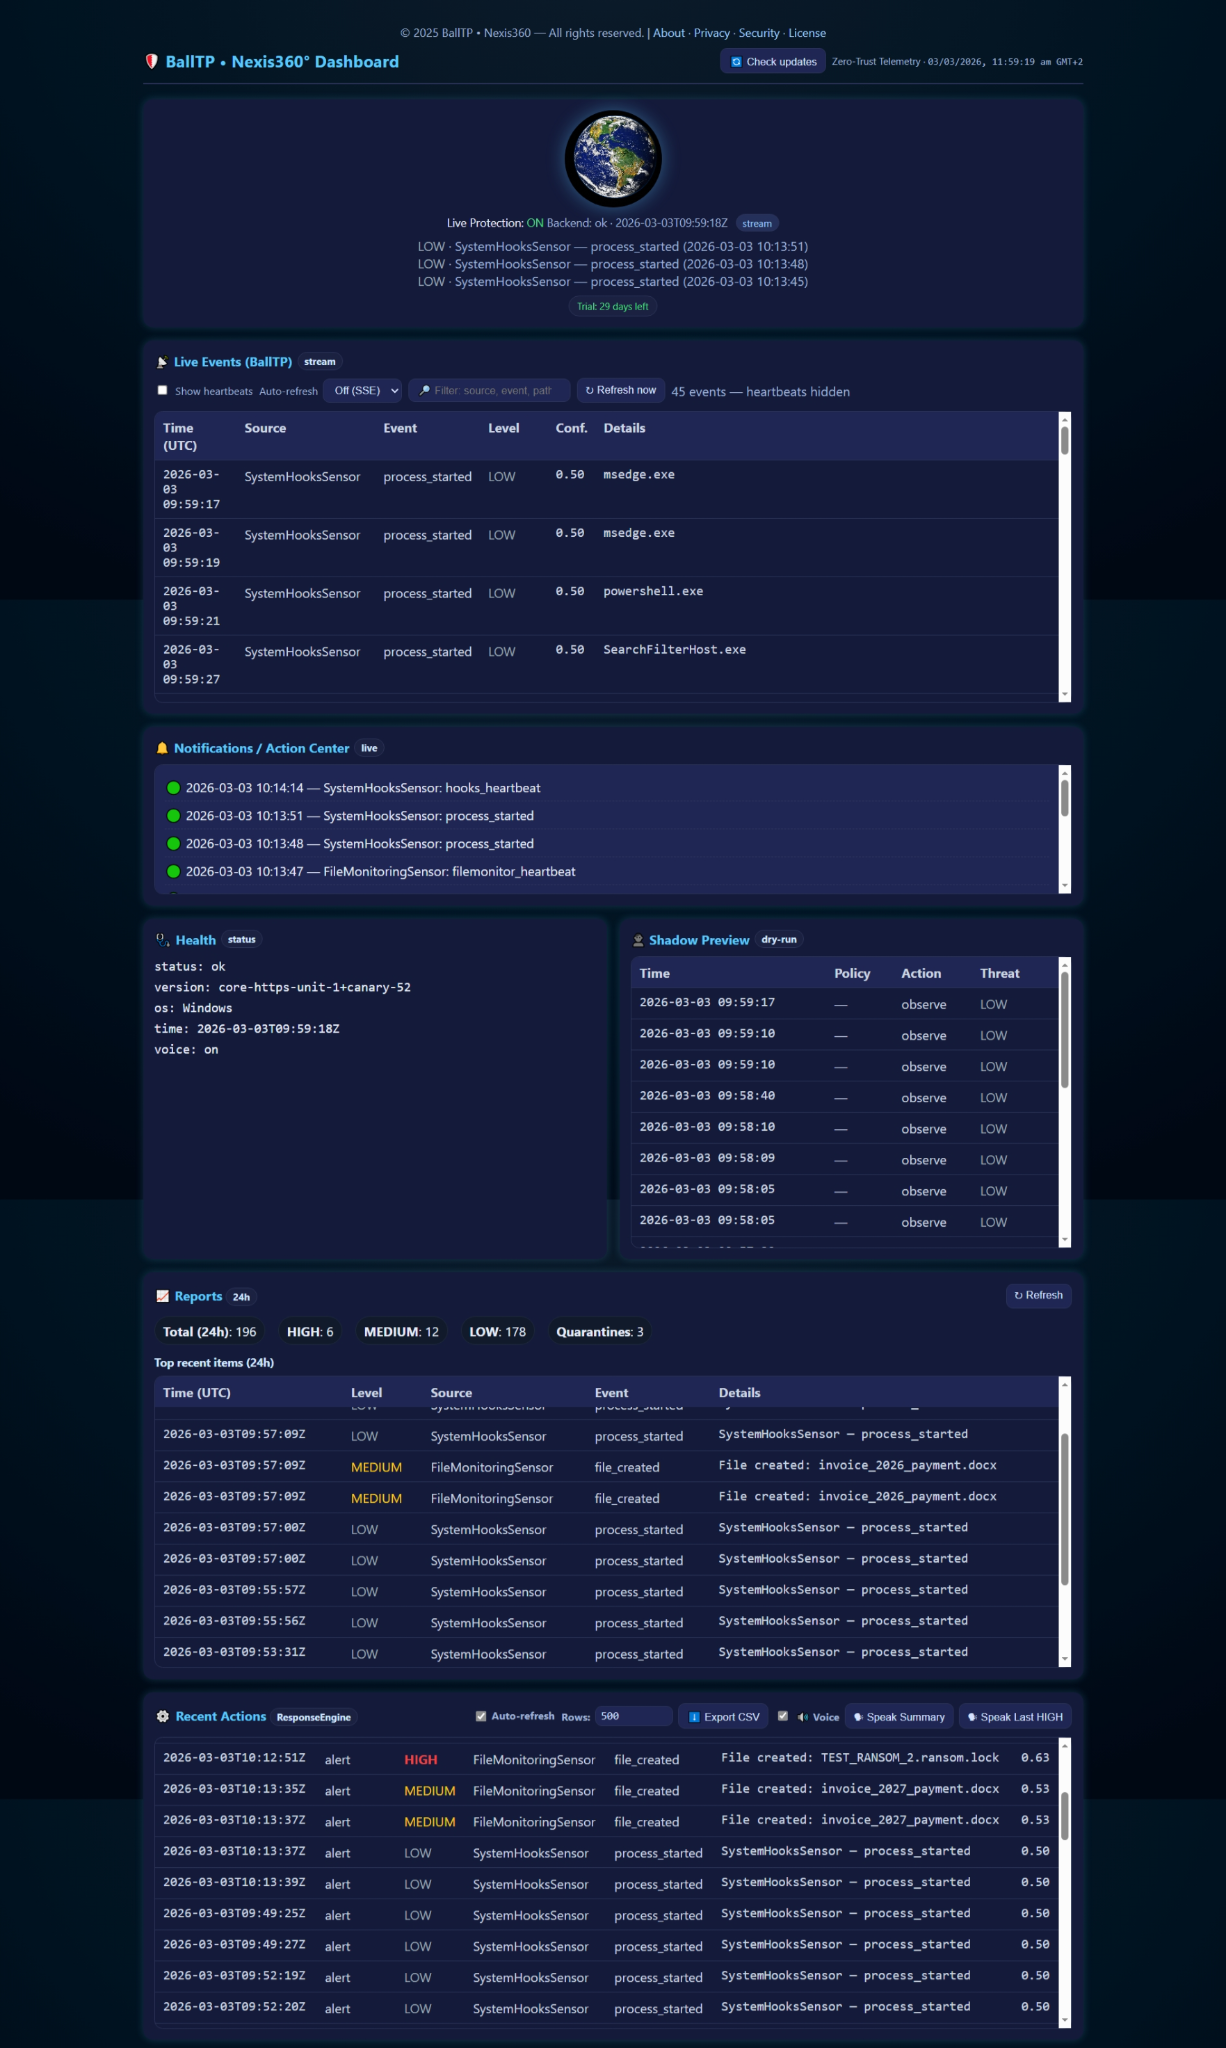Viewport: 1226px width, 2048px height.
Task: Uncheck Auto-refresh in Recent Actions
Action: pos(481,1716)
